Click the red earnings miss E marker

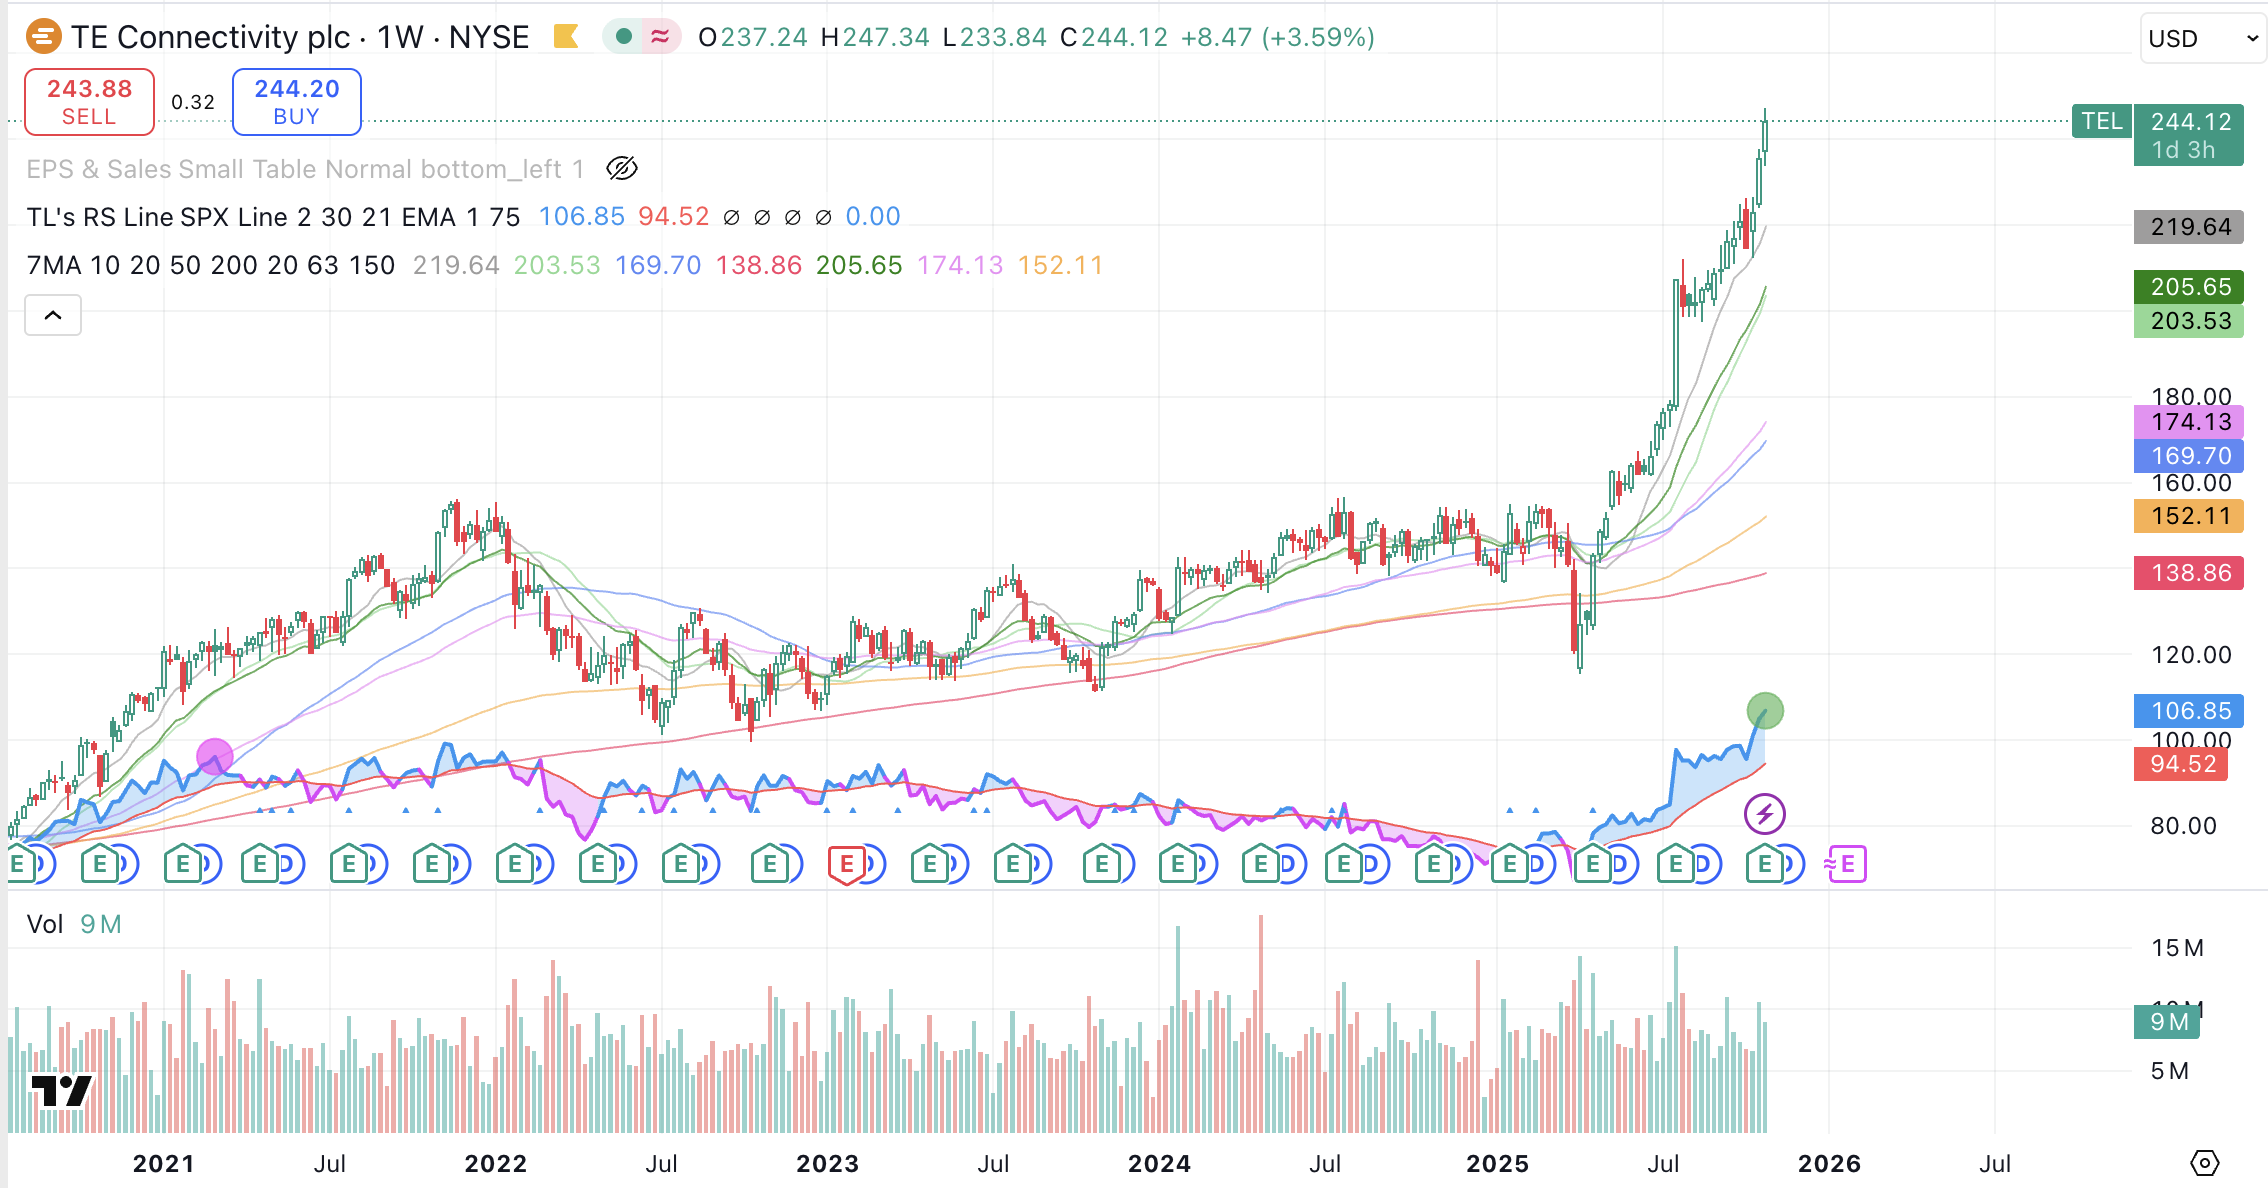[x=846, y=864]
